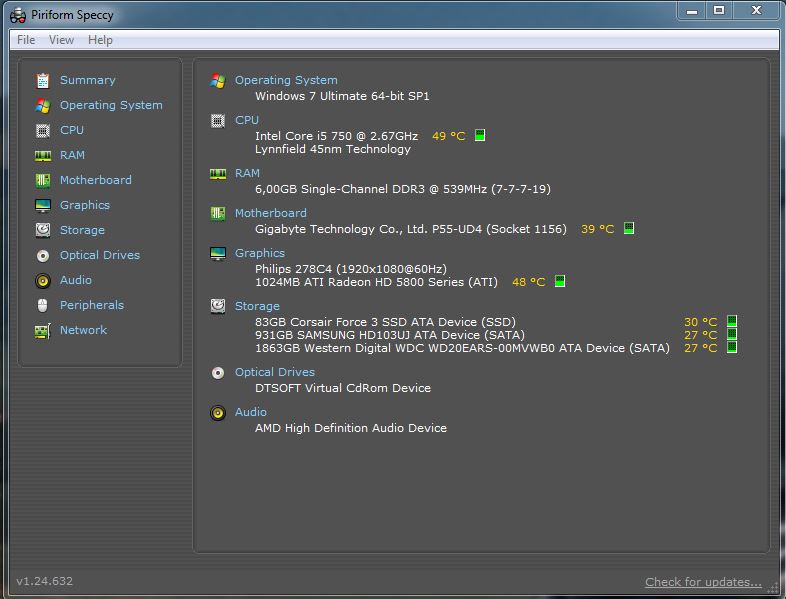The height and width of the screenshot is (599, 786).
Task: Click the motherboard temperature value 39 °C
Action: tap(598, 230)
